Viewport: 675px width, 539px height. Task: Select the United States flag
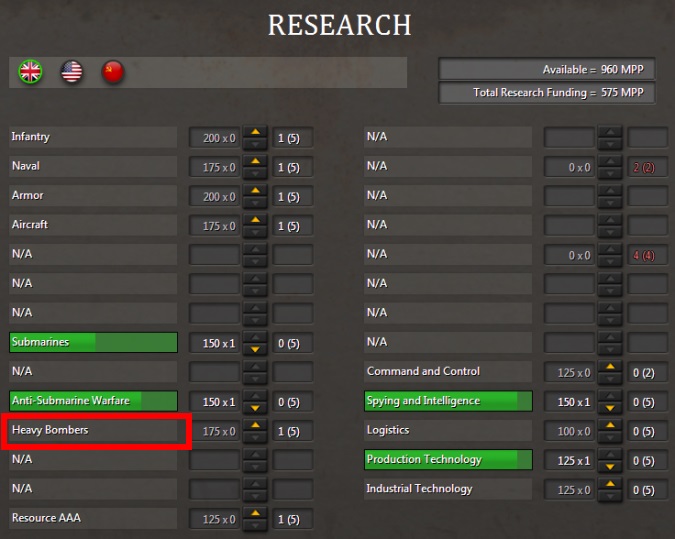tap(71, 71)
